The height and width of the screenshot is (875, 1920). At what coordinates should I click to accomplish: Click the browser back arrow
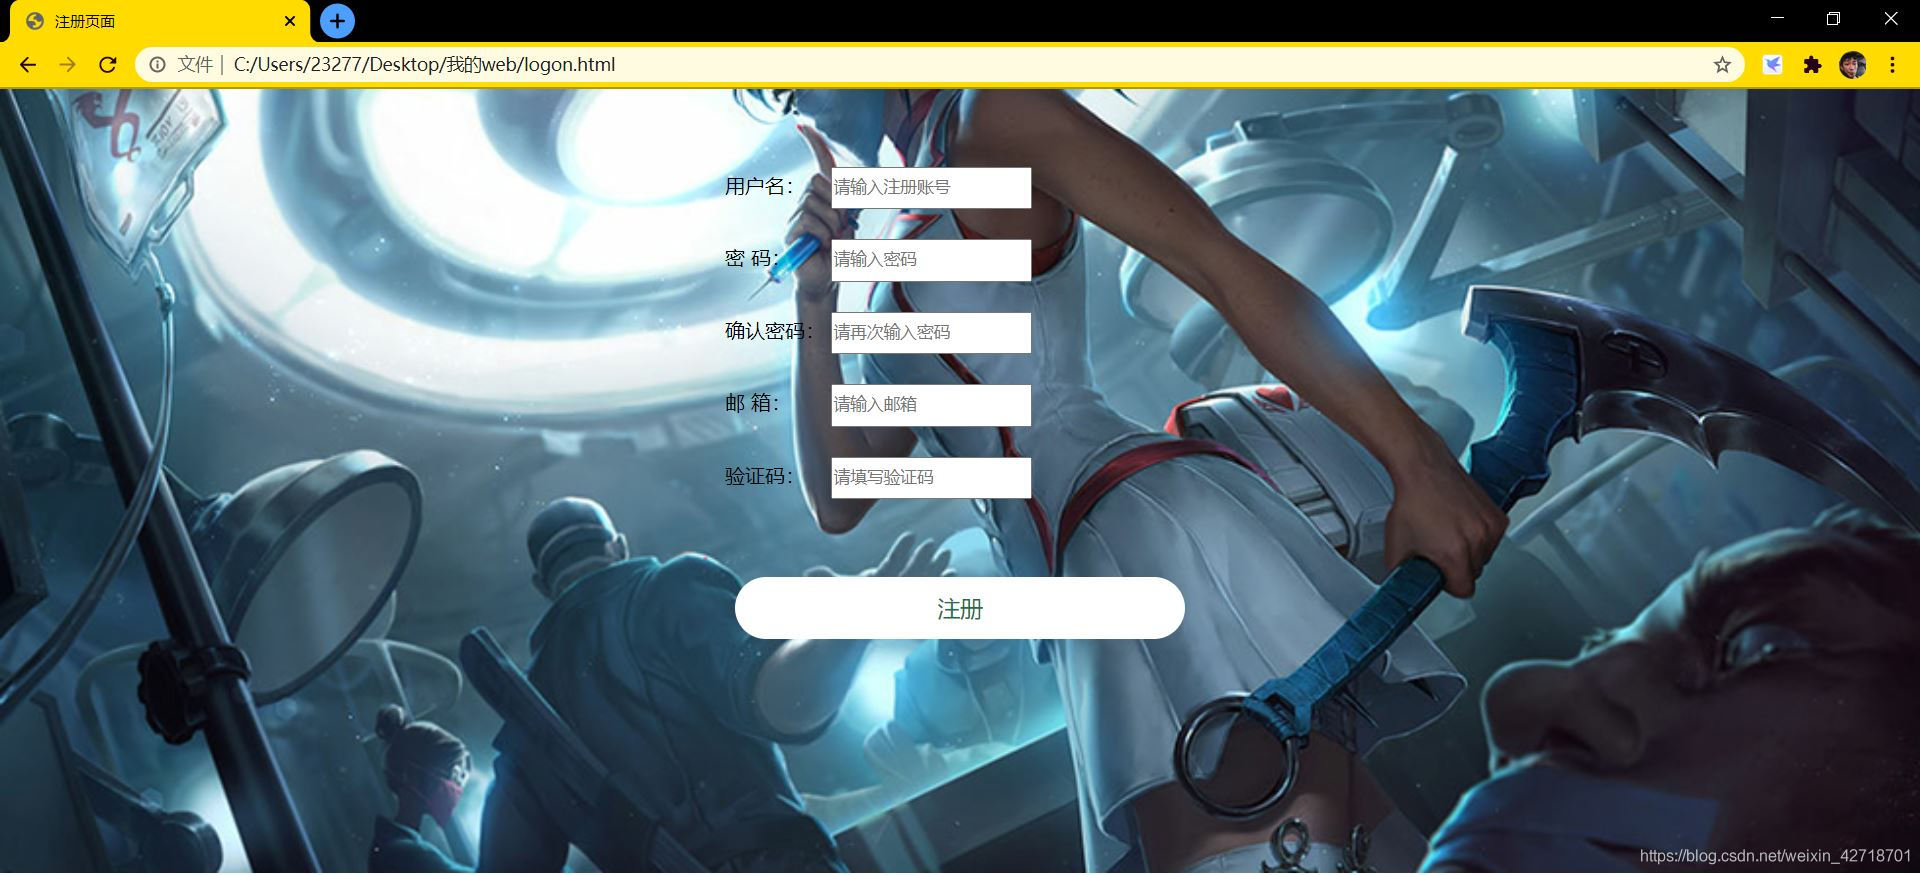click(x=28, y=65)
